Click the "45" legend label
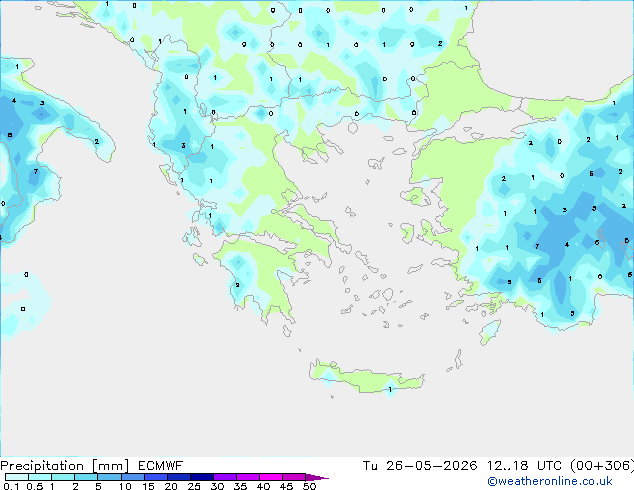634x490 pixels. click(287, 486)
